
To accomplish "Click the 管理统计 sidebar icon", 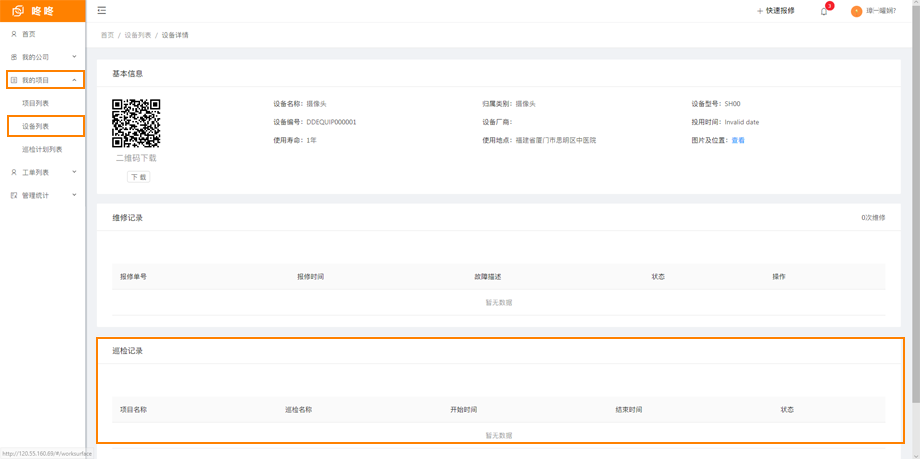I will pyautogui.click(x=14, y=195).
